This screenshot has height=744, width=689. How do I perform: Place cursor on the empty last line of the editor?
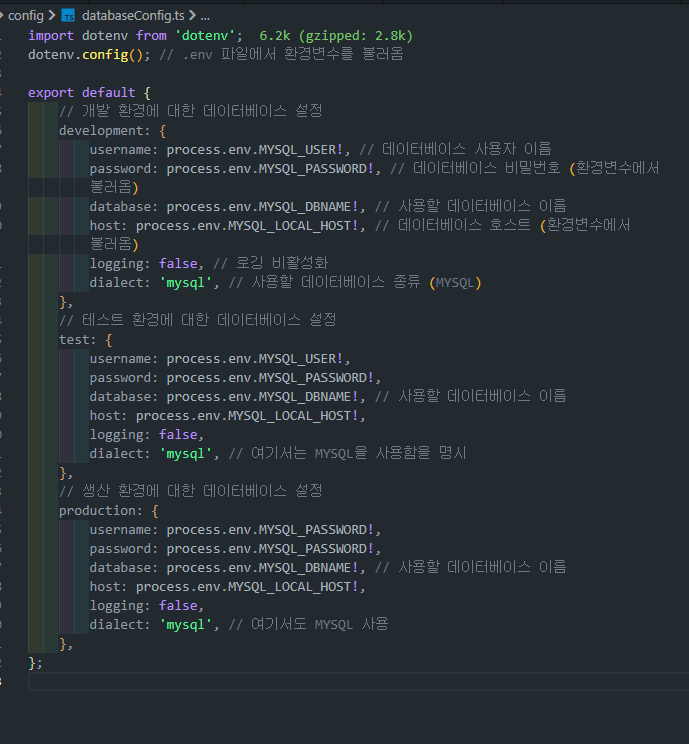359,682
